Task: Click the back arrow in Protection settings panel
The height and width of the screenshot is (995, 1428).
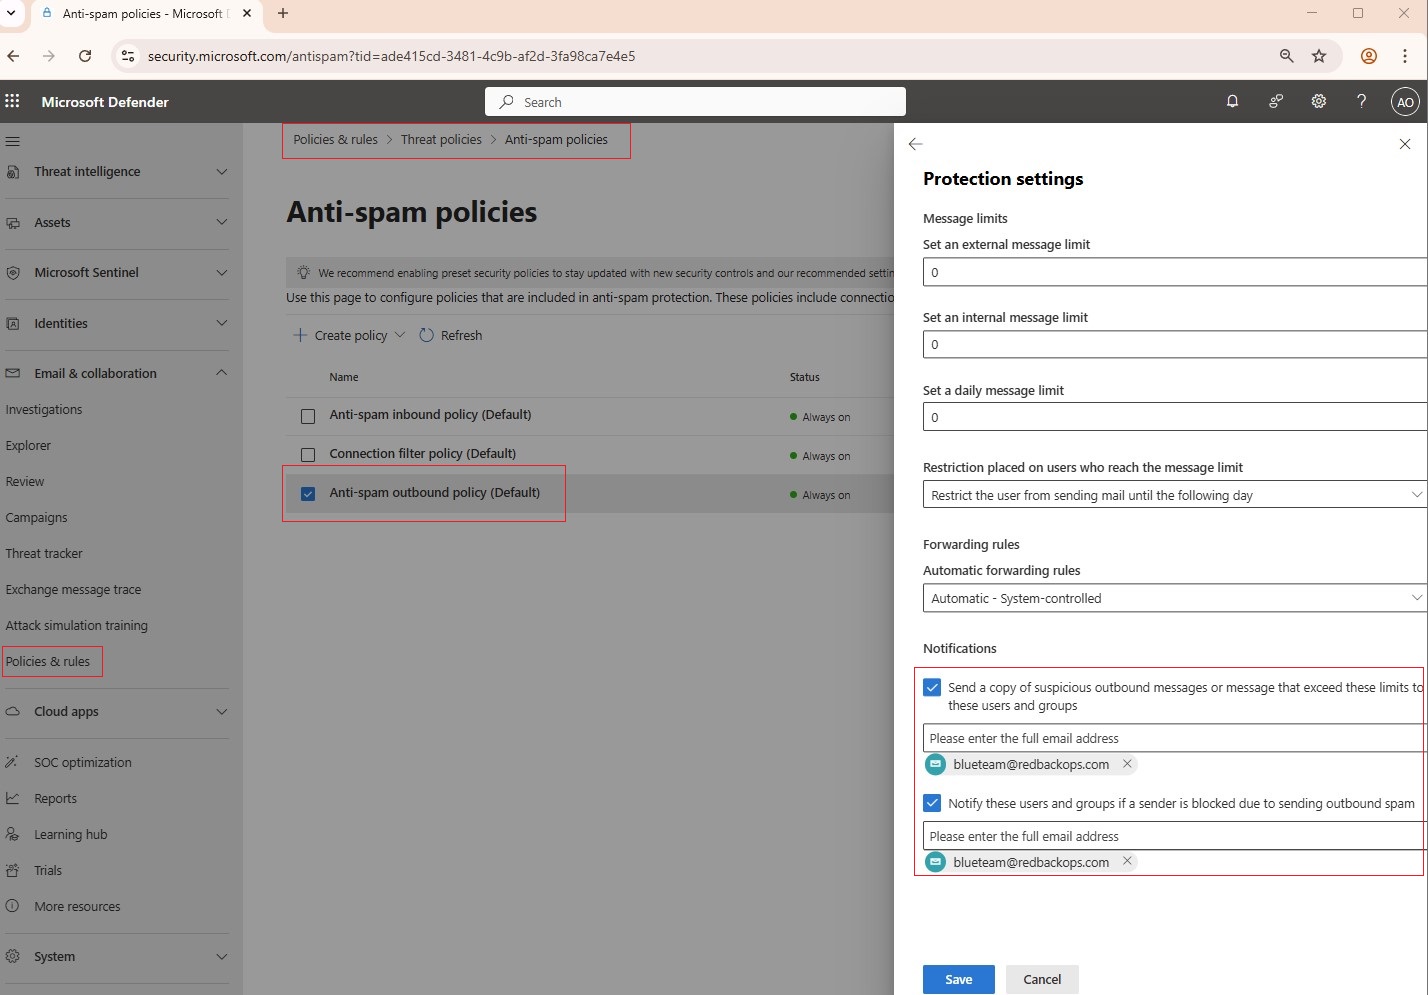Action: (915, 144)
